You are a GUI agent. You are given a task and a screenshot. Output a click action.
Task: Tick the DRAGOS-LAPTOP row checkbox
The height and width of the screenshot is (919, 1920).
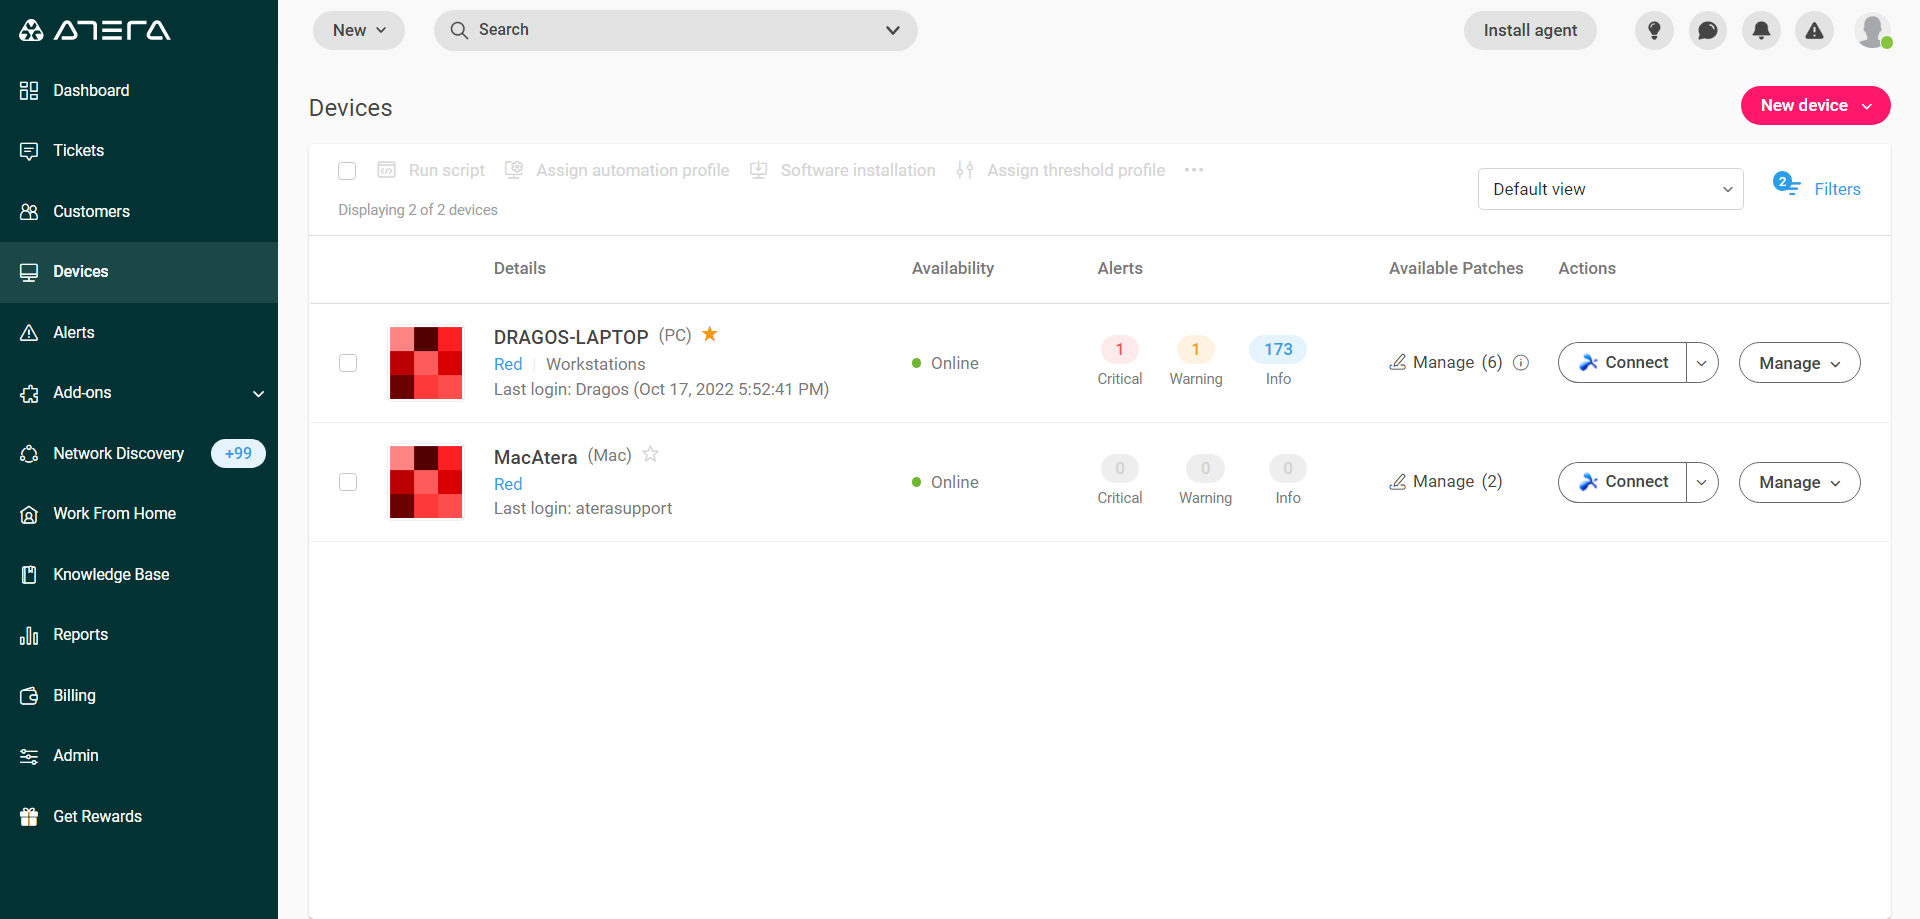(348, 363)
